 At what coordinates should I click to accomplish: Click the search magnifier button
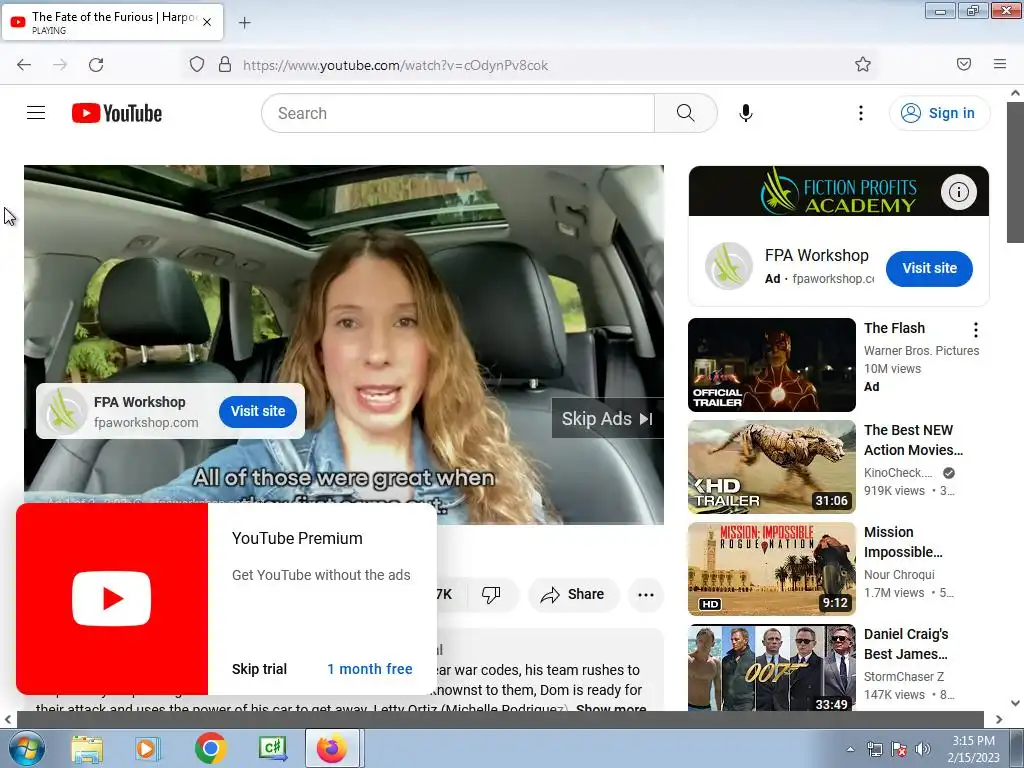click(686, 113)
